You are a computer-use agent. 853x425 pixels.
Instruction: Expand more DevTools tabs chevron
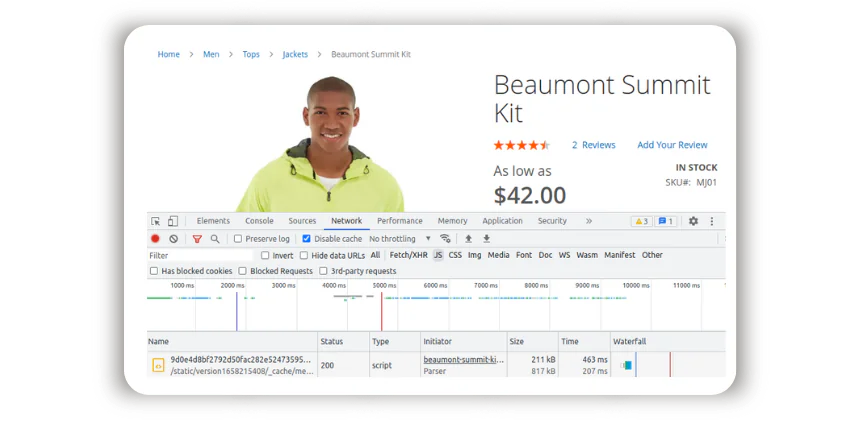(589, 221)
